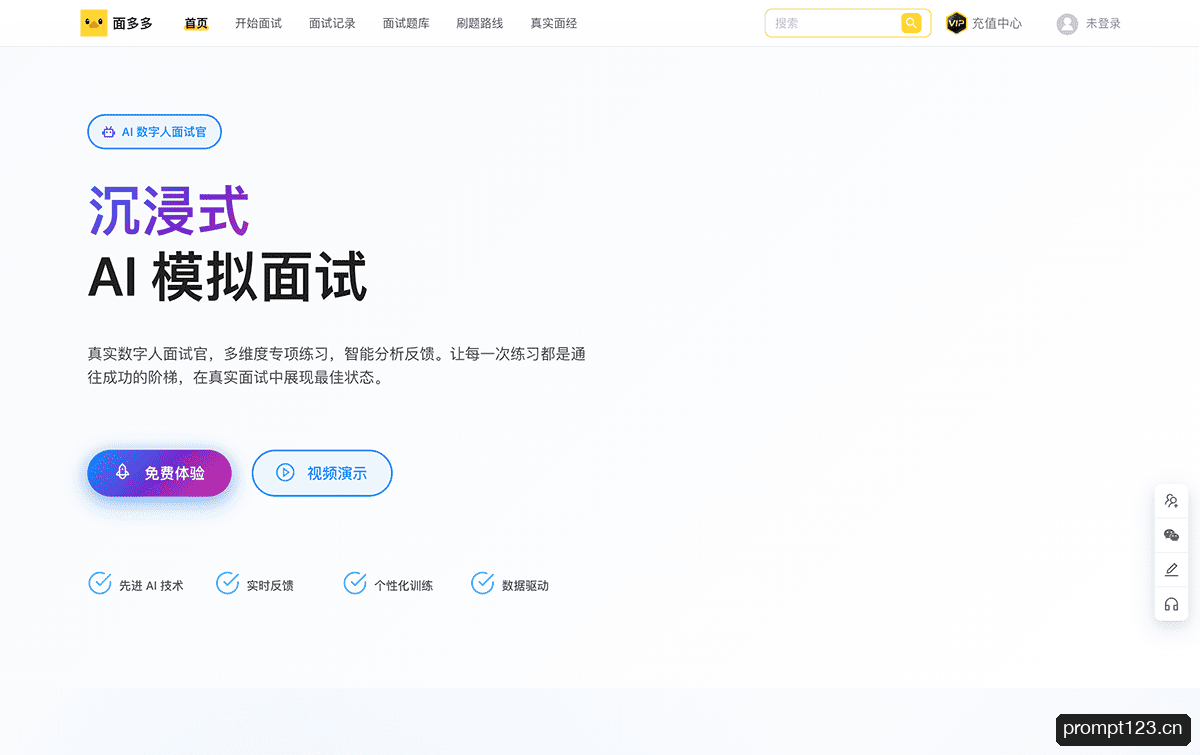The width and height of the screenshot is (1200, 755).
Task: Click the 视频演示 button
Action: [322, 473]
